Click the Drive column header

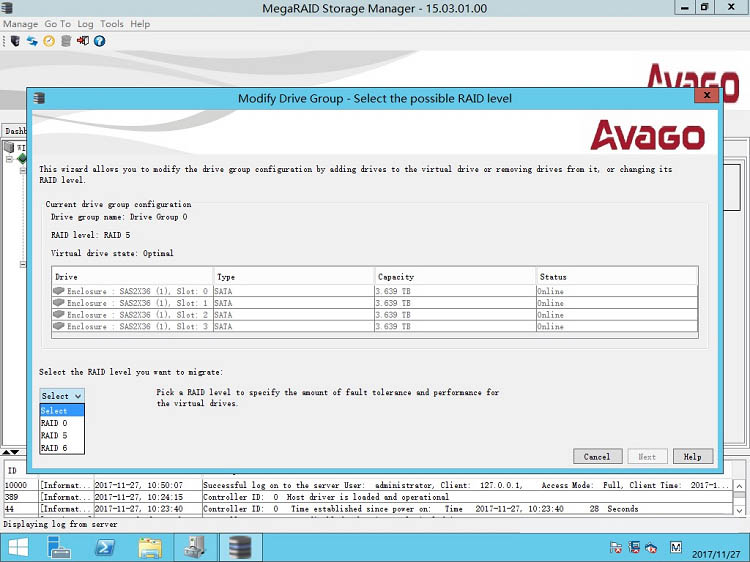coord(132,276)
